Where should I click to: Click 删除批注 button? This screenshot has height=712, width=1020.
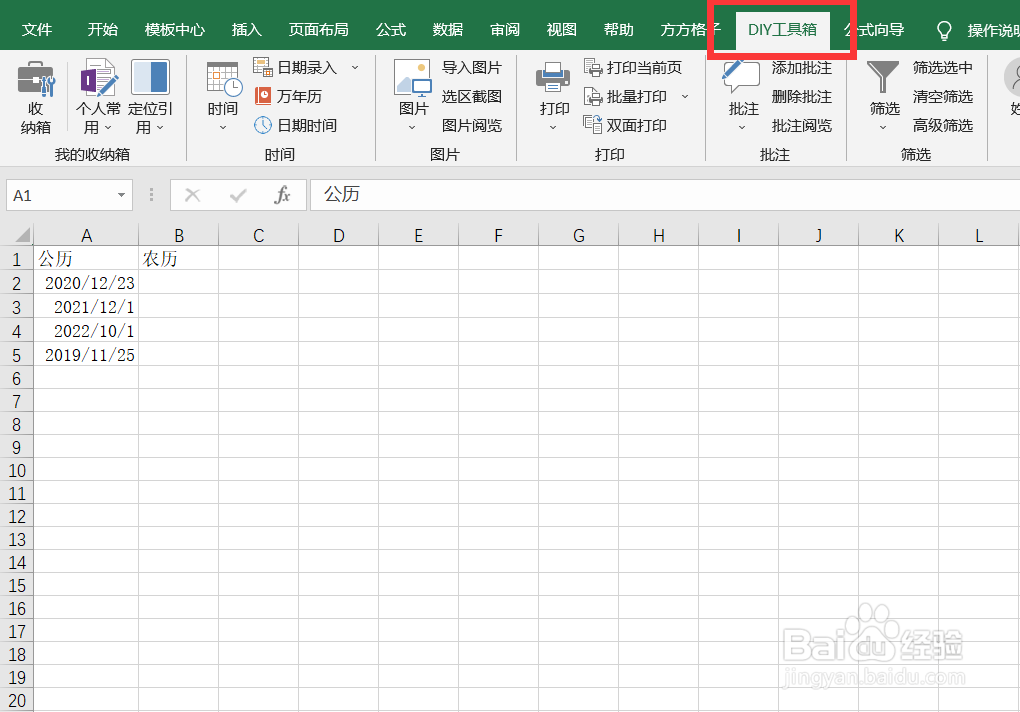click(801, 96)
